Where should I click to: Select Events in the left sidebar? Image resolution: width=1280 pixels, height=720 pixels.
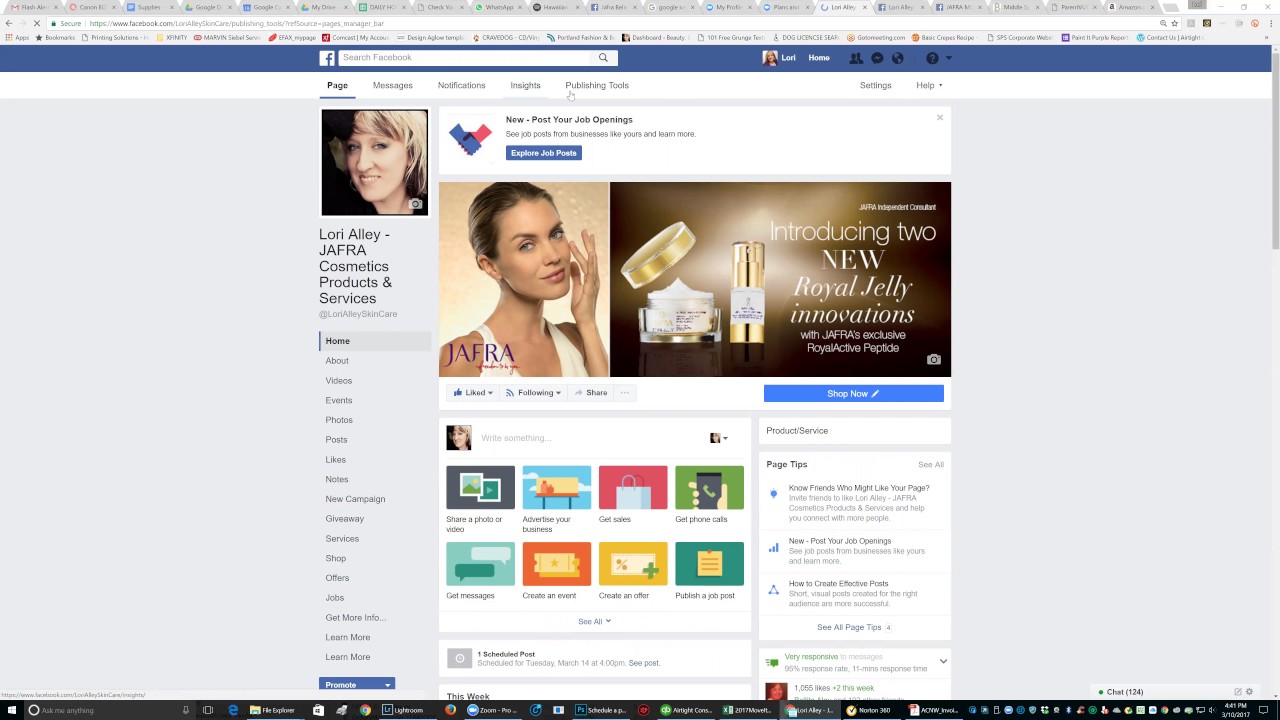(338, 401)
